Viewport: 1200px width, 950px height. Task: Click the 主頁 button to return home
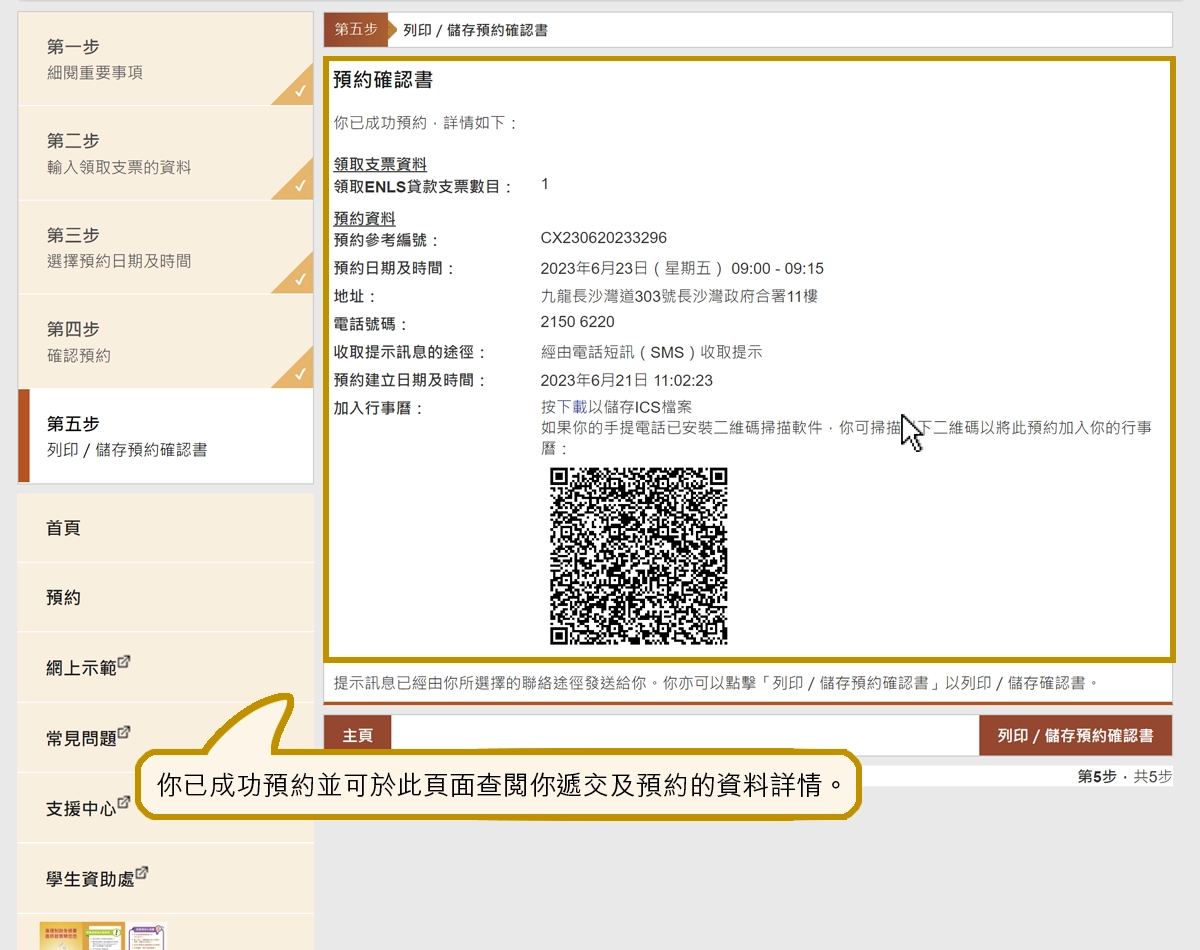[356, 733]
